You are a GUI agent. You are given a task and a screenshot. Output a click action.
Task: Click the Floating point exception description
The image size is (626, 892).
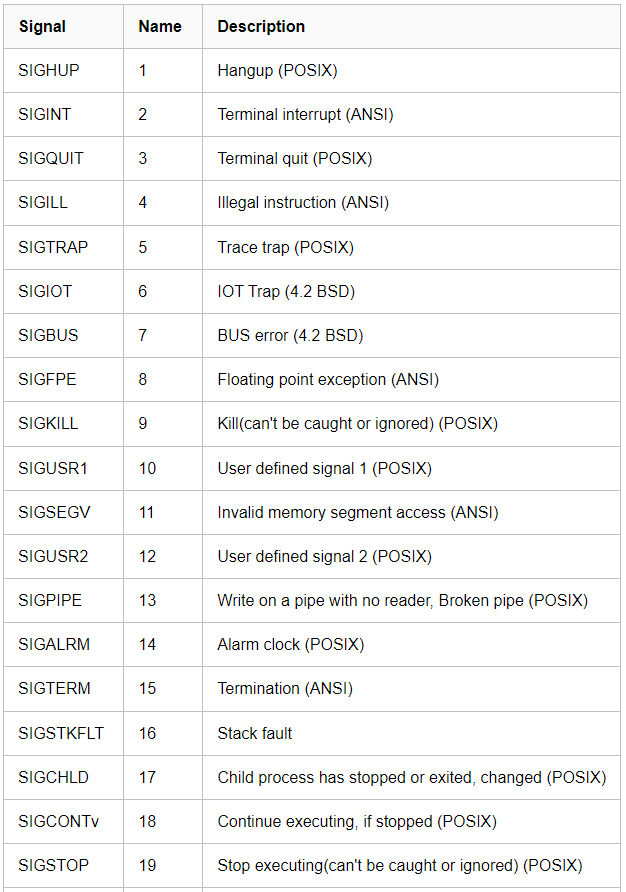coord(328,380)
